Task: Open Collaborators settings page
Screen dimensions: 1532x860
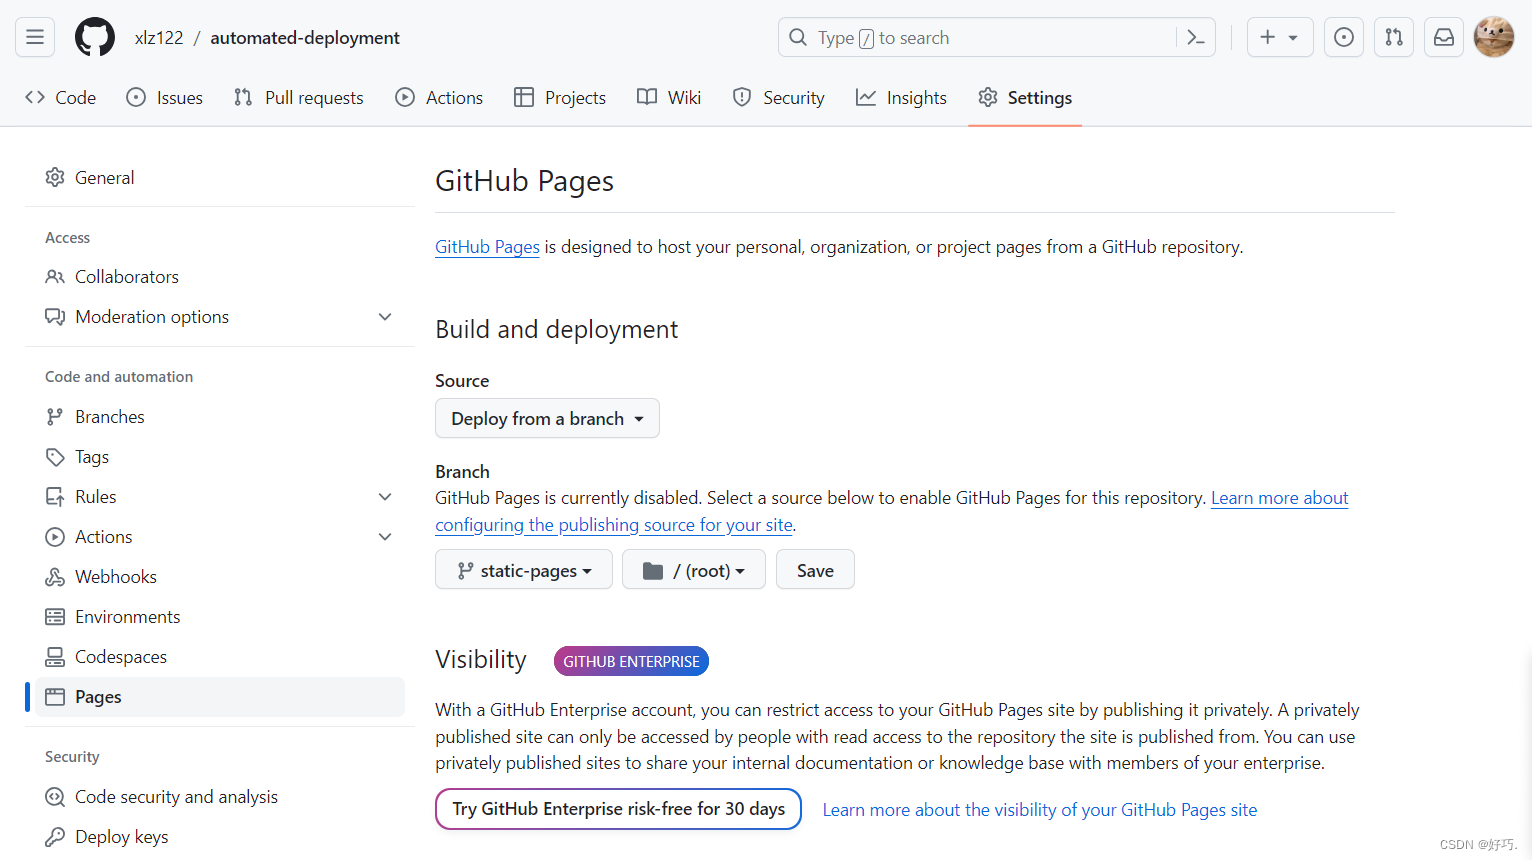Action: [220, 277]
